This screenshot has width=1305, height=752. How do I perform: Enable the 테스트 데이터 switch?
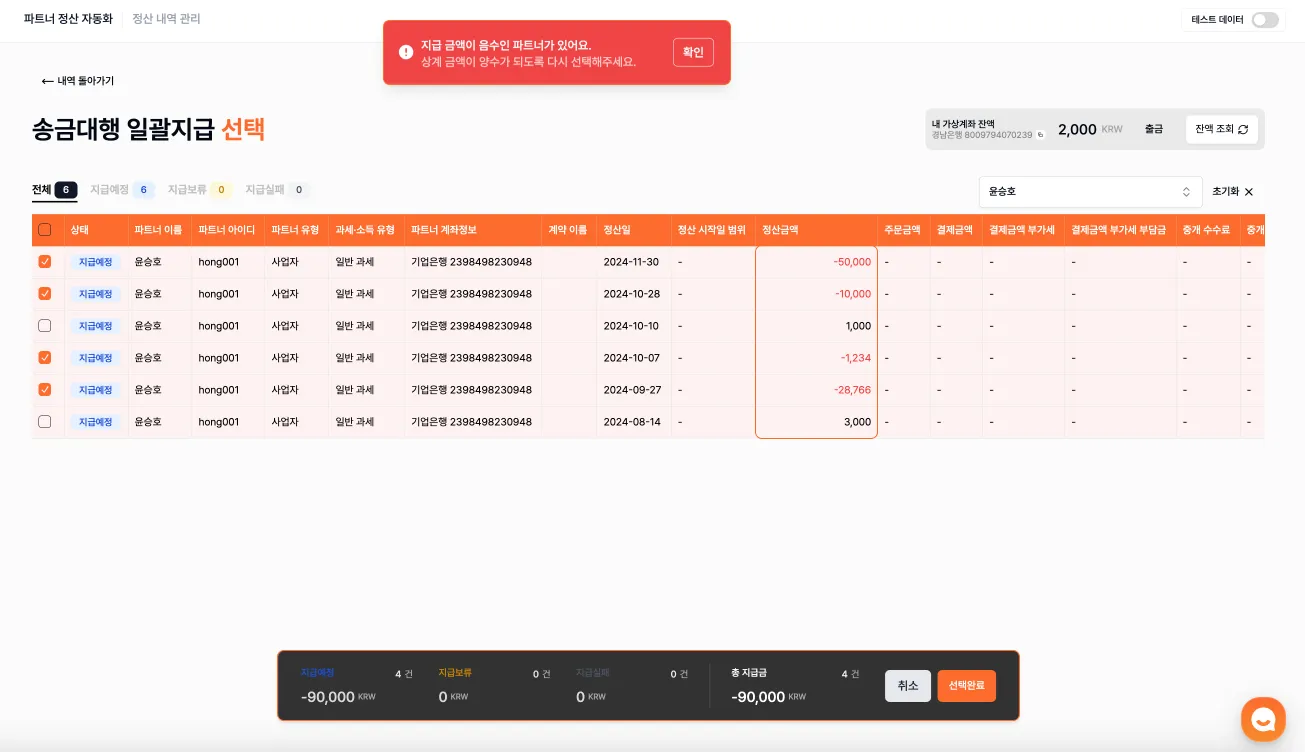tap(1263, 19)
